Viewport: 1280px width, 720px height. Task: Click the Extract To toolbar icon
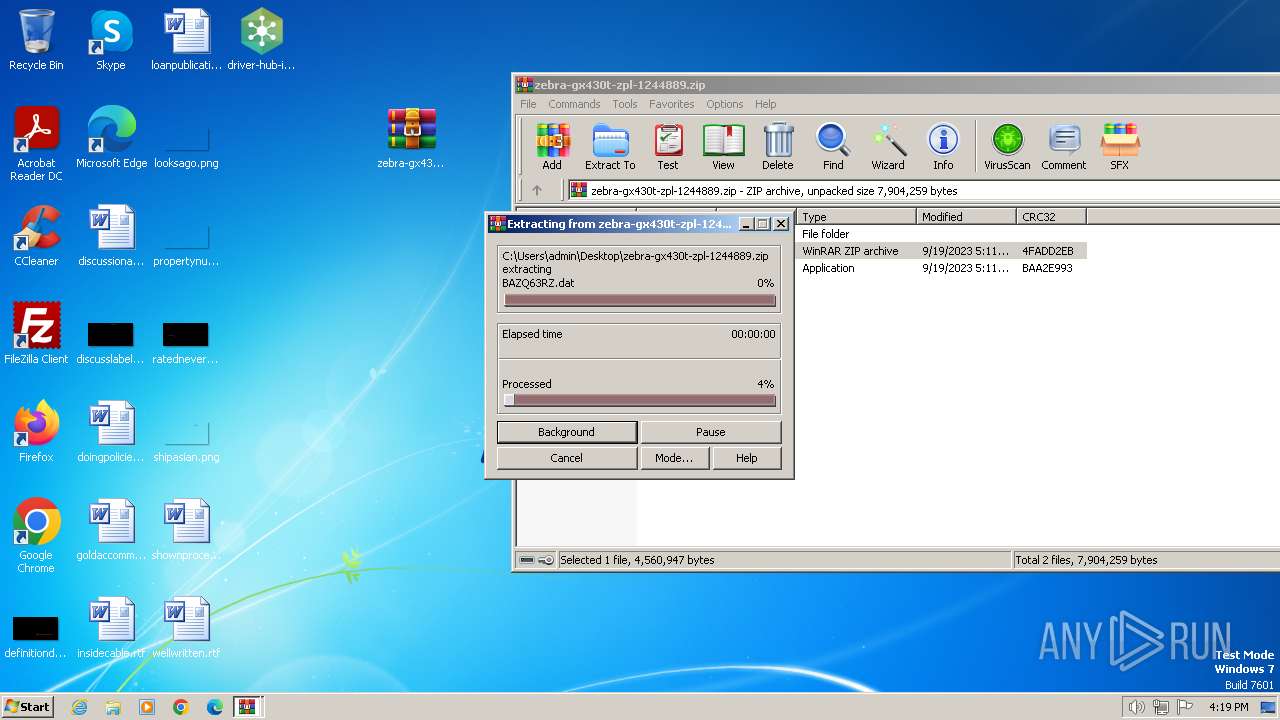pos(610,147)
